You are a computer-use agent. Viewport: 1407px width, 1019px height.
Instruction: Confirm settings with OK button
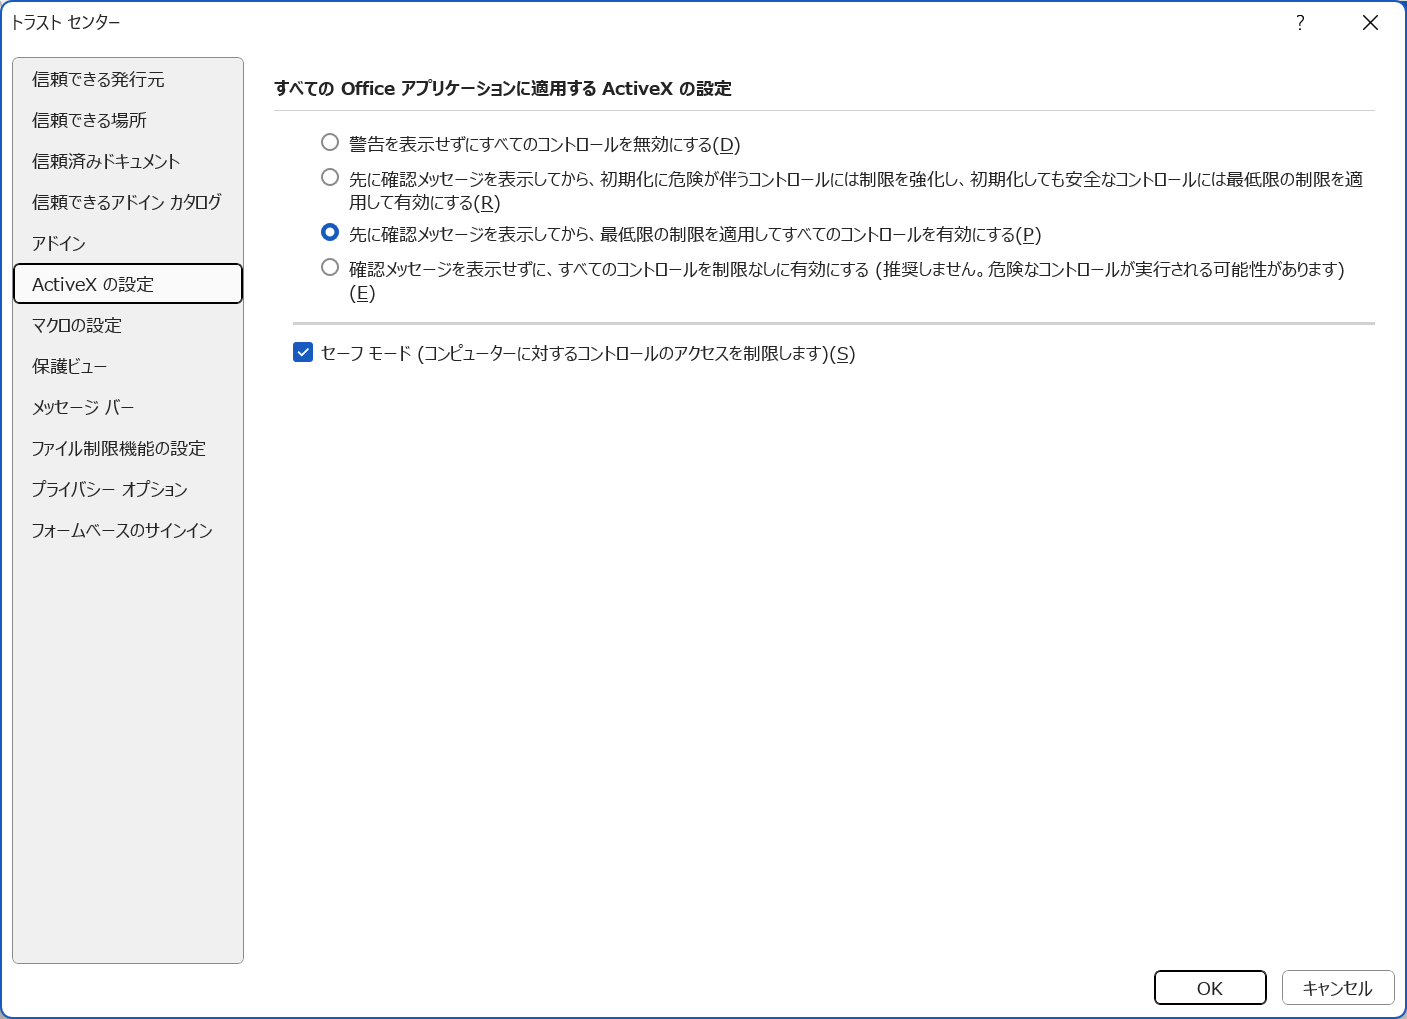click(x=1209, y=987)
